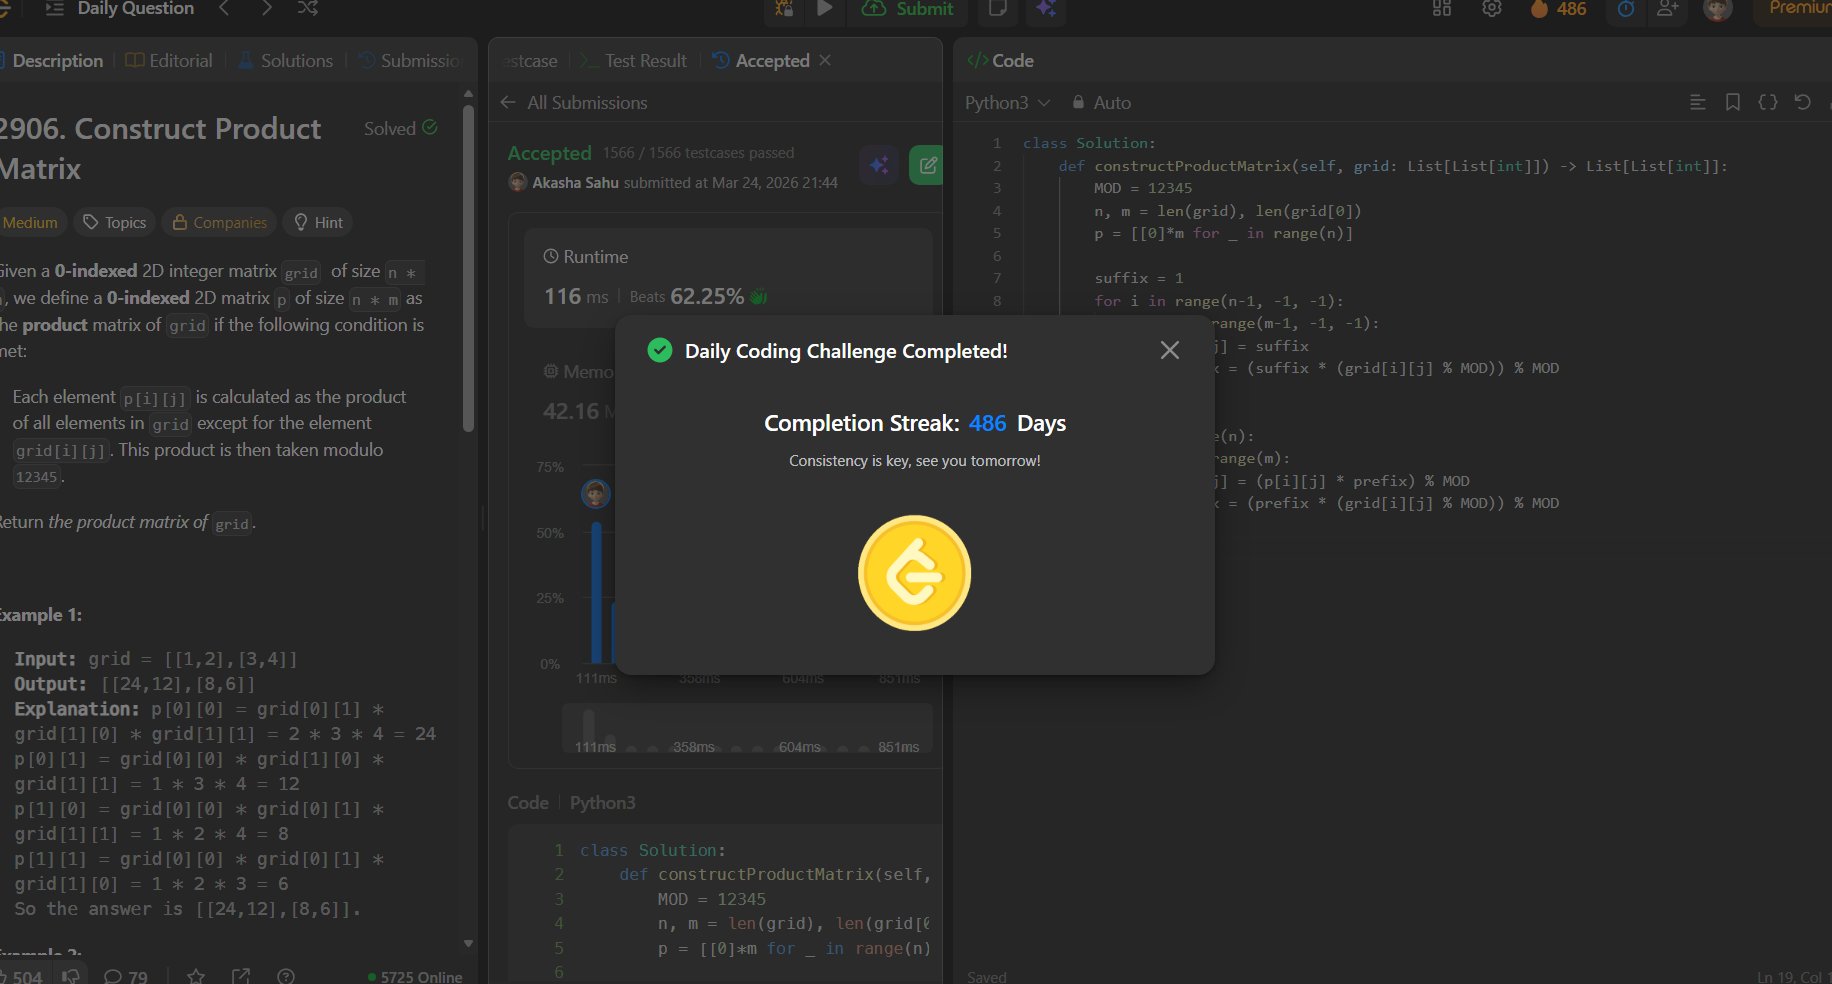Click the format code braces icon
The height and width of the screenshot is (984, 1832).
pyautogui.click(x=1767, y=102)
